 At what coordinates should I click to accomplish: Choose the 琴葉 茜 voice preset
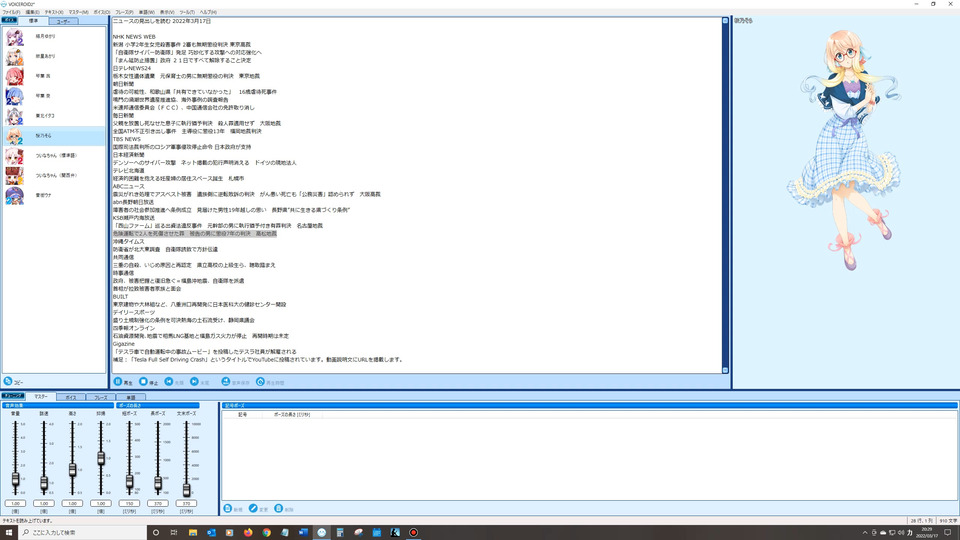[54, 77]
